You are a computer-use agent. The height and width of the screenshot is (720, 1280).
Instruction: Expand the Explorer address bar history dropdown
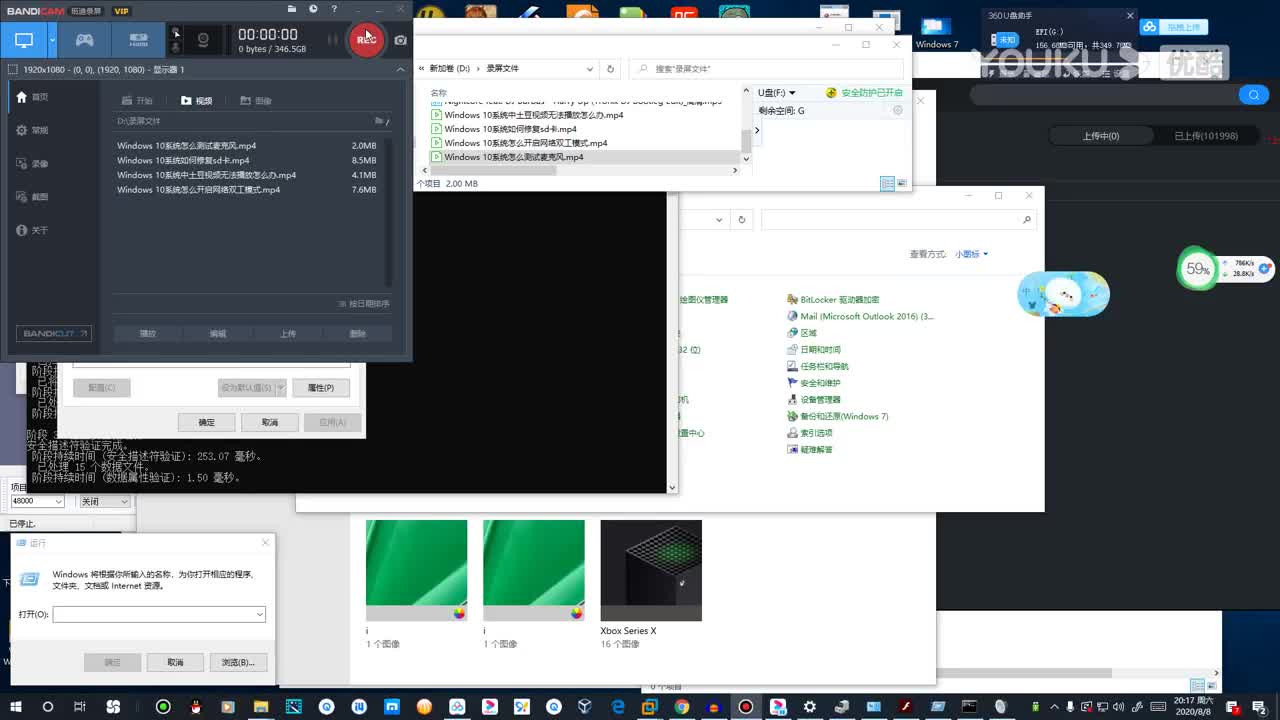[x=590, y=69]
